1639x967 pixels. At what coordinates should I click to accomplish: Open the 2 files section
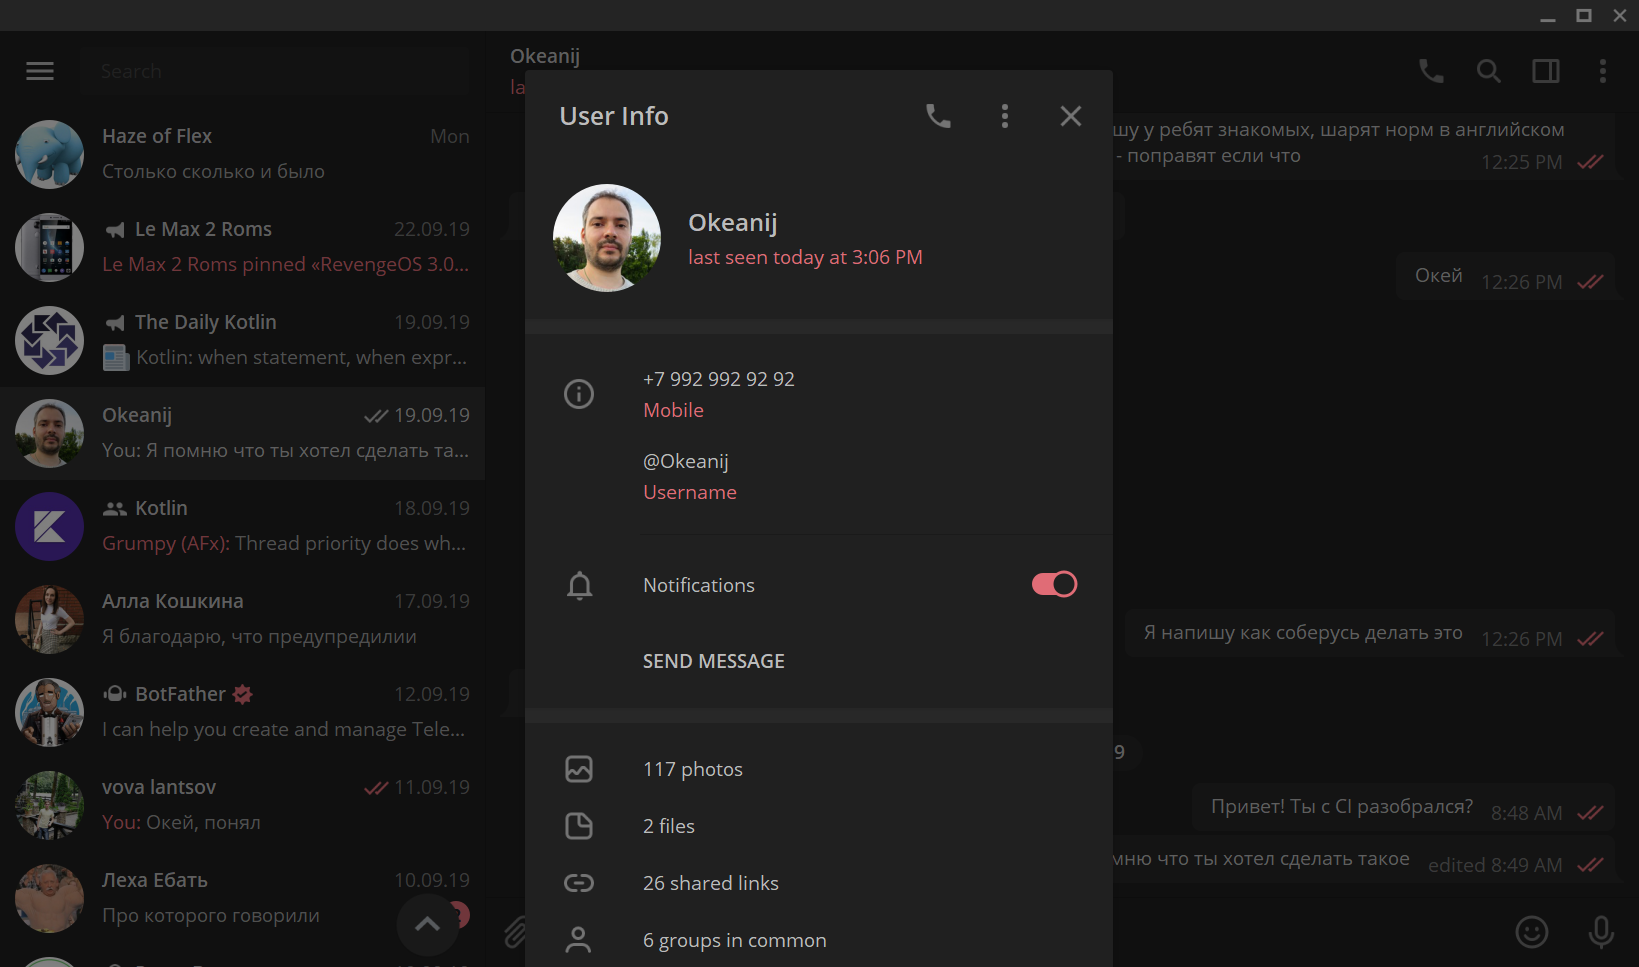[668, 826]
